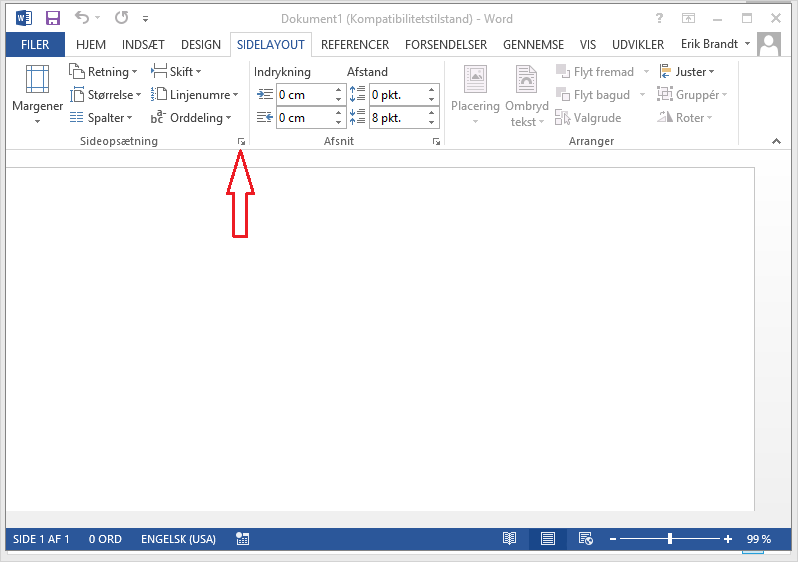Switch to the VIS tab
This screenshot has width=798, height=562.
[588, 45]
